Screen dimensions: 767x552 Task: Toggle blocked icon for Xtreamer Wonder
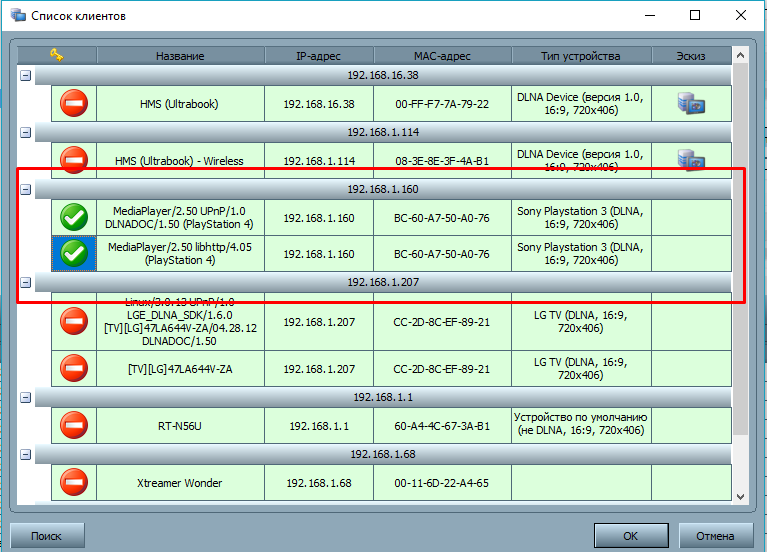74,483
